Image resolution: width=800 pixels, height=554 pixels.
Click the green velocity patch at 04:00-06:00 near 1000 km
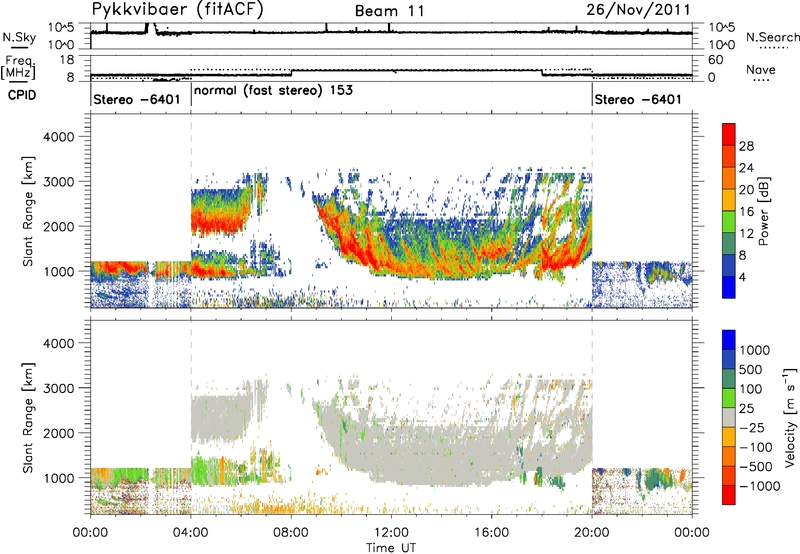(x=207, y=470)
